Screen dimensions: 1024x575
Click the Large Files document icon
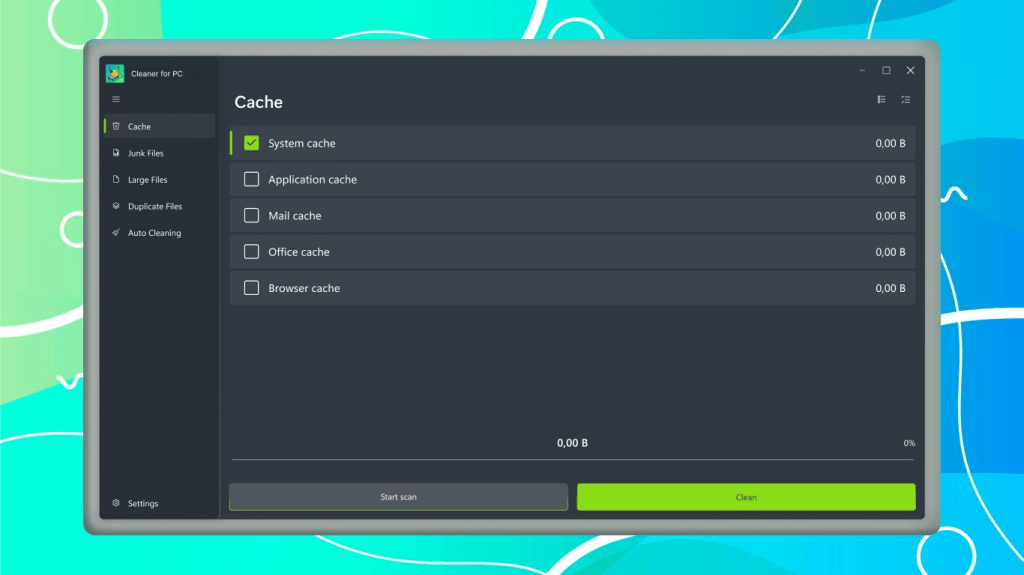[116, 180]
